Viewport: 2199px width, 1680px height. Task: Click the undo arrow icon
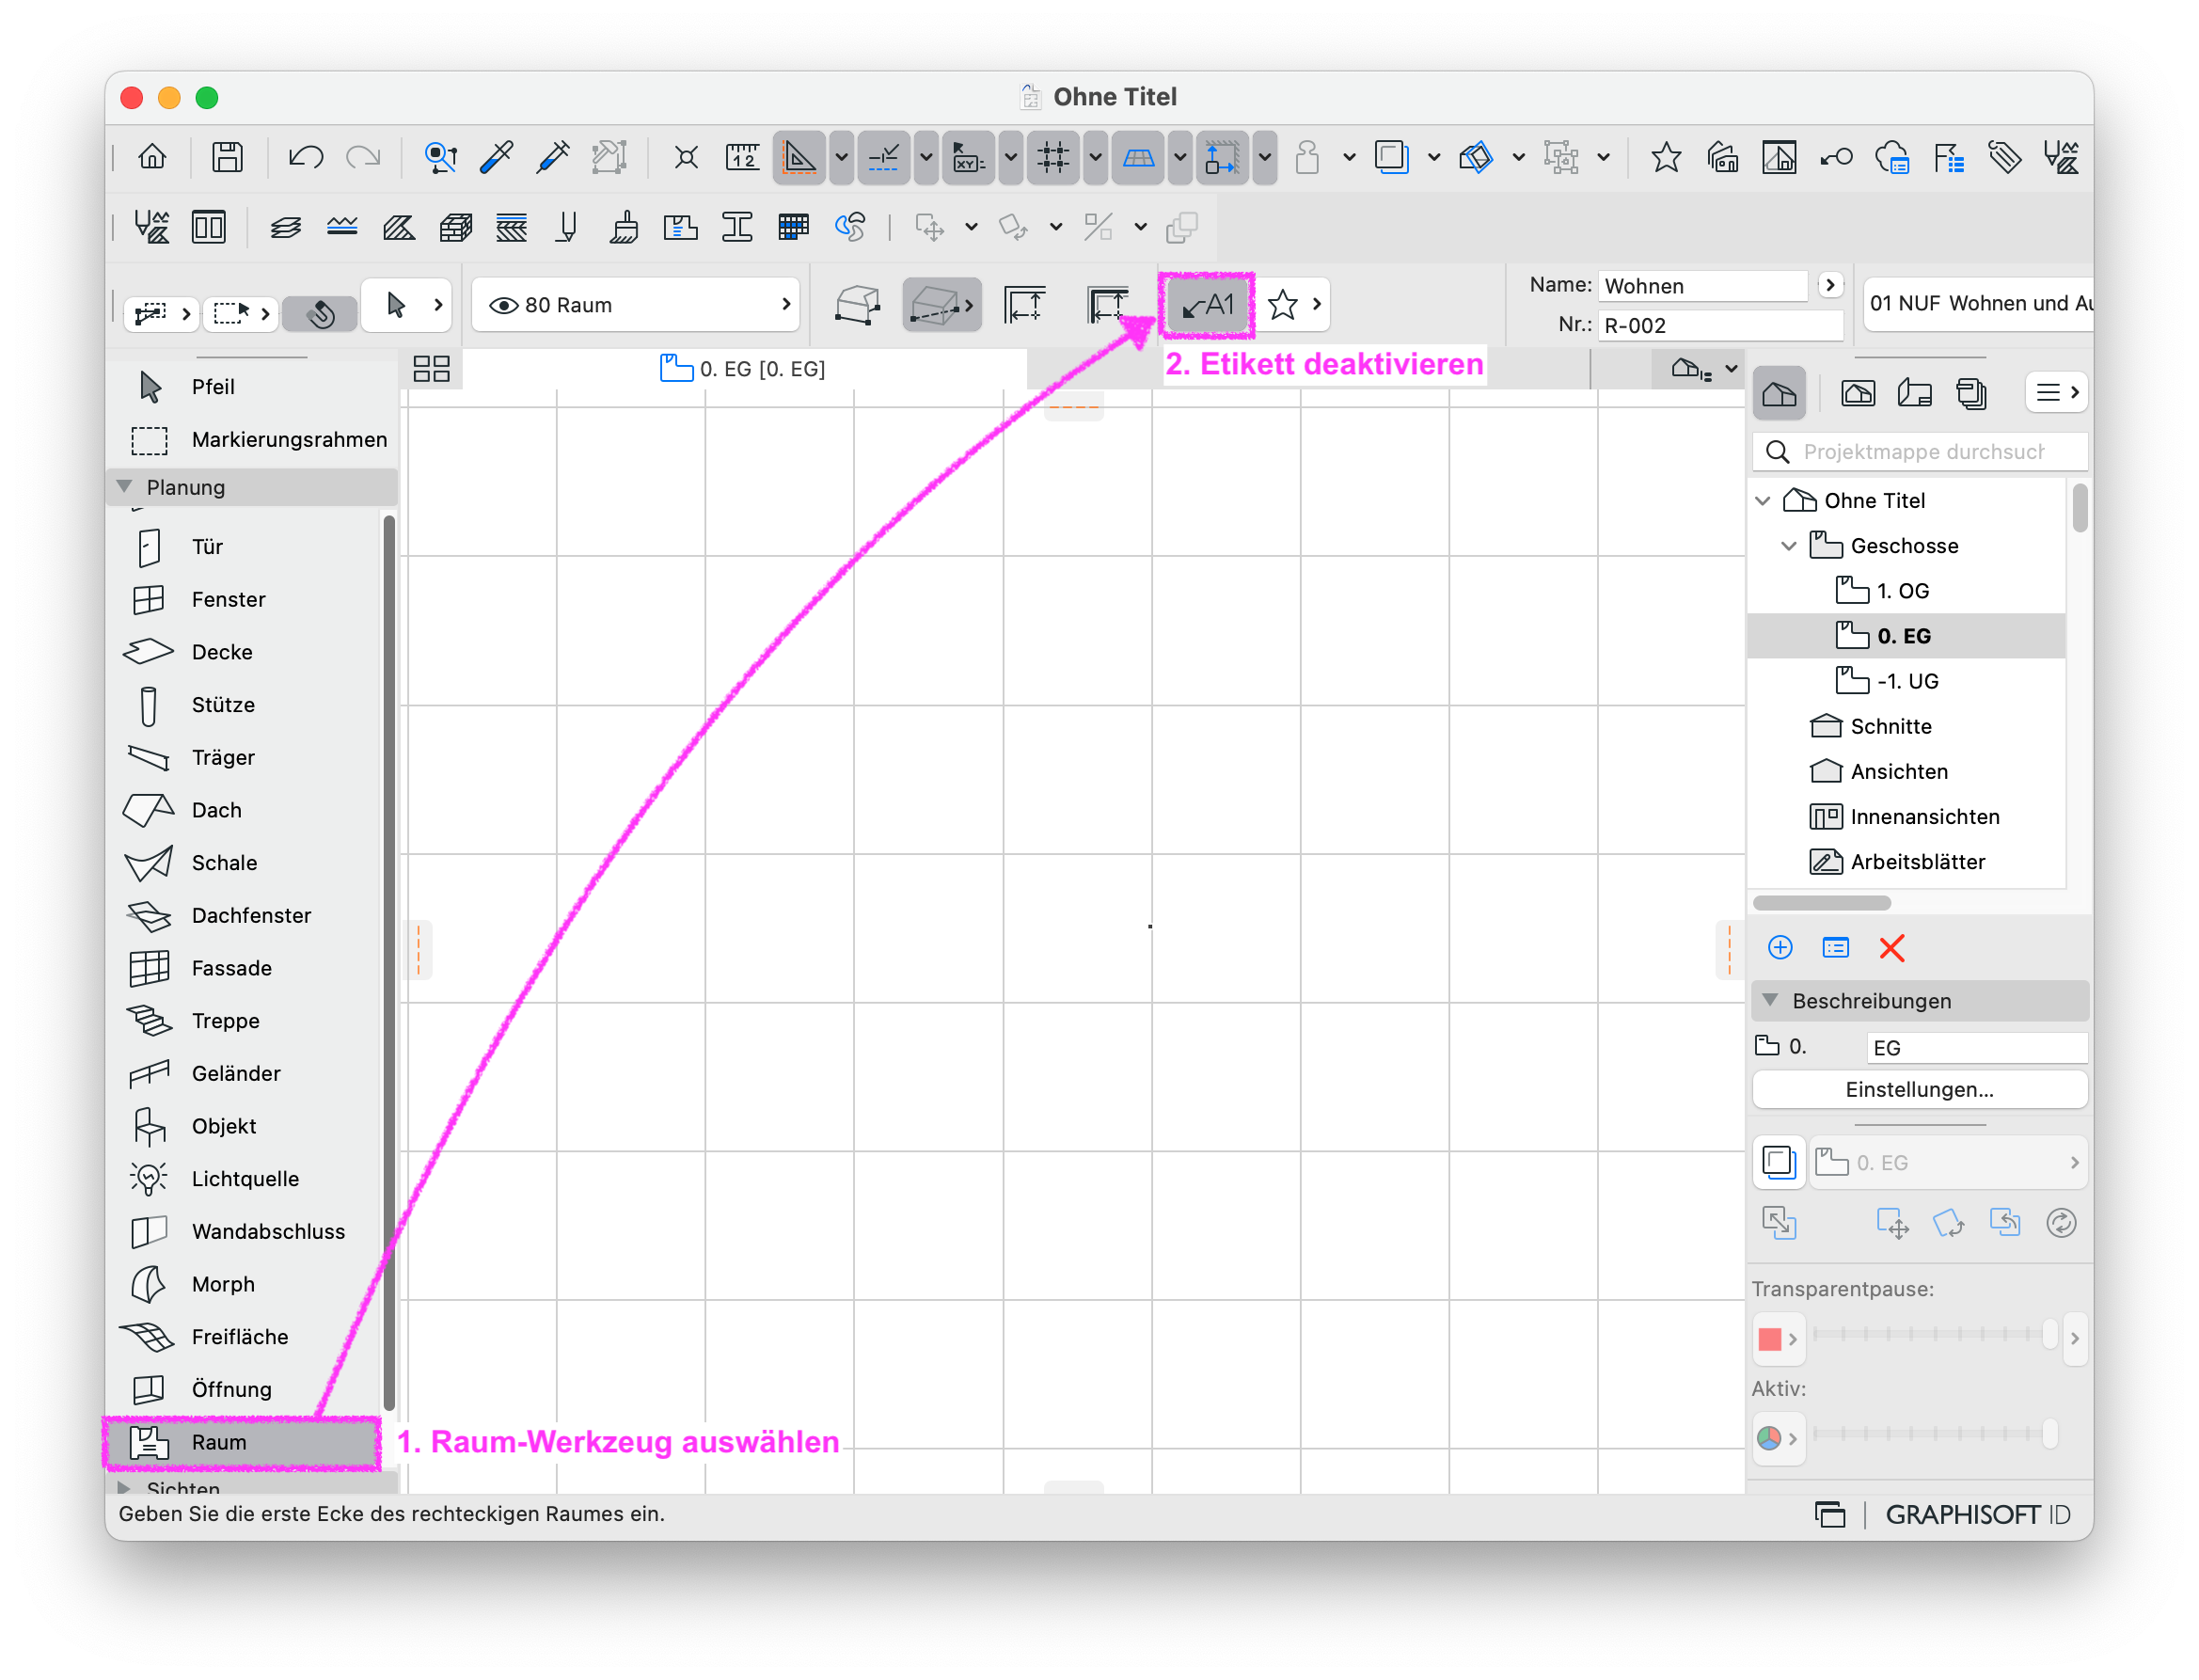(305, 158)
